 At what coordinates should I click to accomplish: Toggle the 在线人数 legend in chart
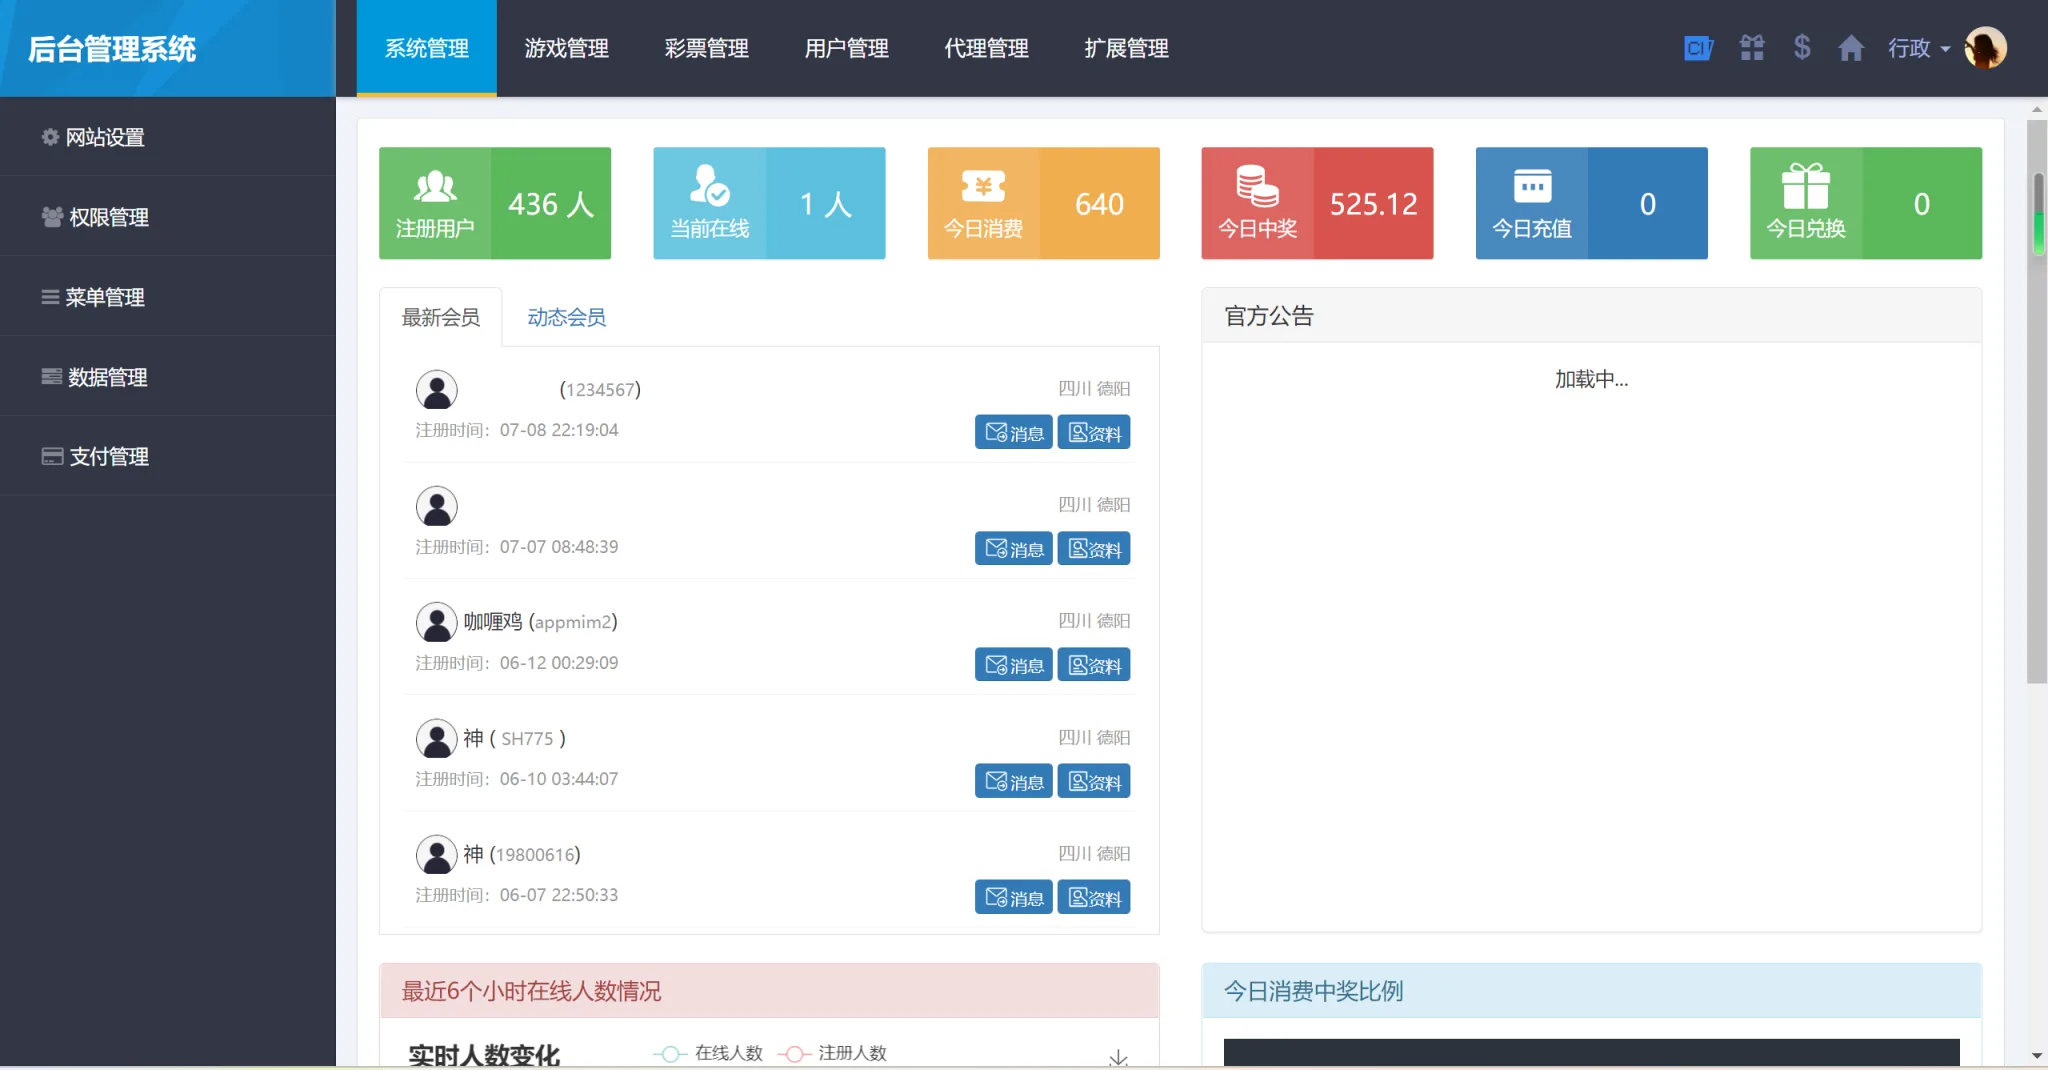[710, 1053]
